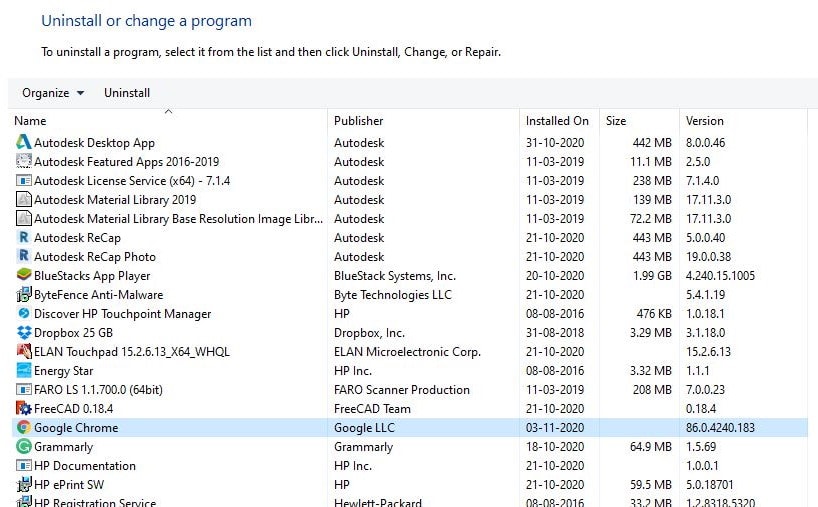Select the HP Documentation entry name

85,466
